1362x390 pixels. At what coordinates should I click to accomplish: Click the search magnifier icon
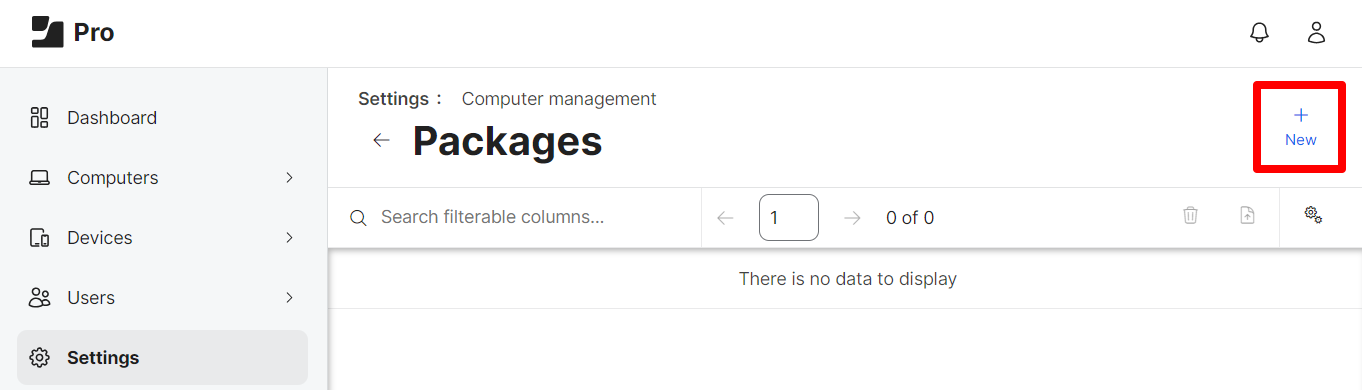(358, 218)
